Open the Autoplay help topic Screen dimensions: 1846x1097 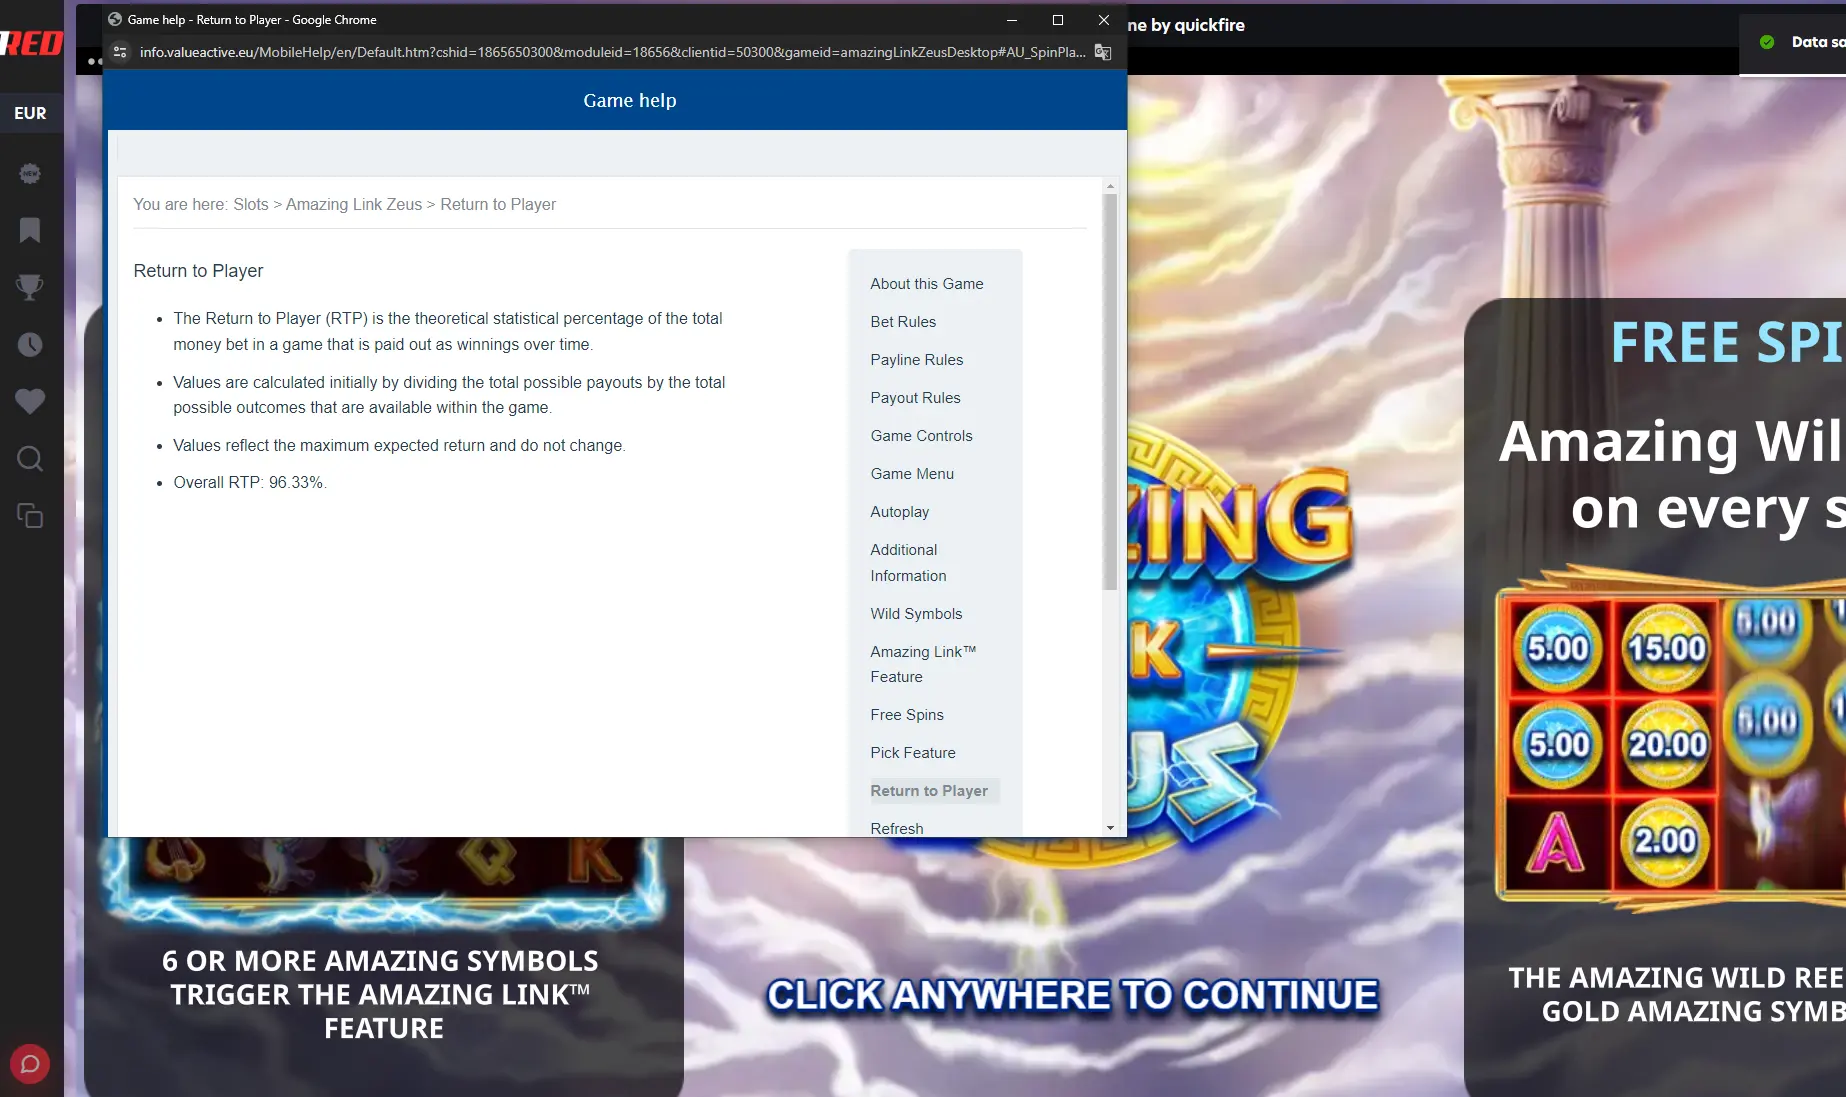tap(899, 512)
